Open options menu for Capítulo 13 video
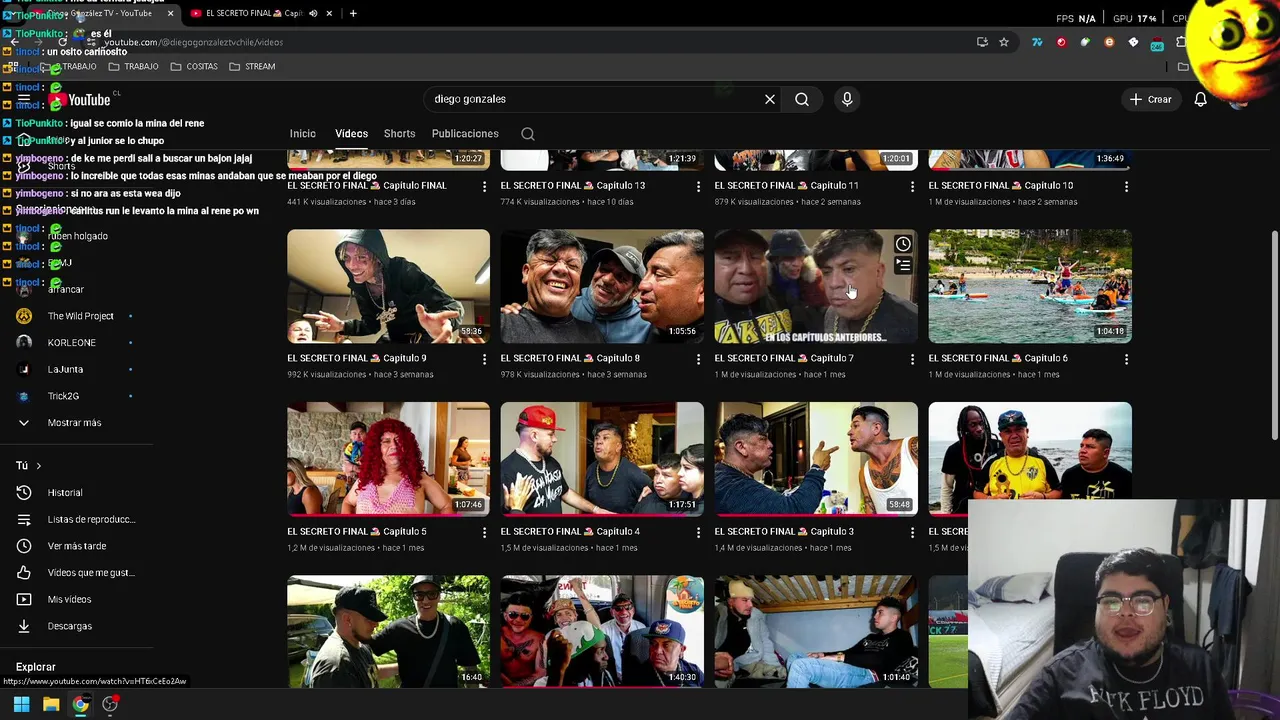The image size is (1280, 720). coord(699,186)
